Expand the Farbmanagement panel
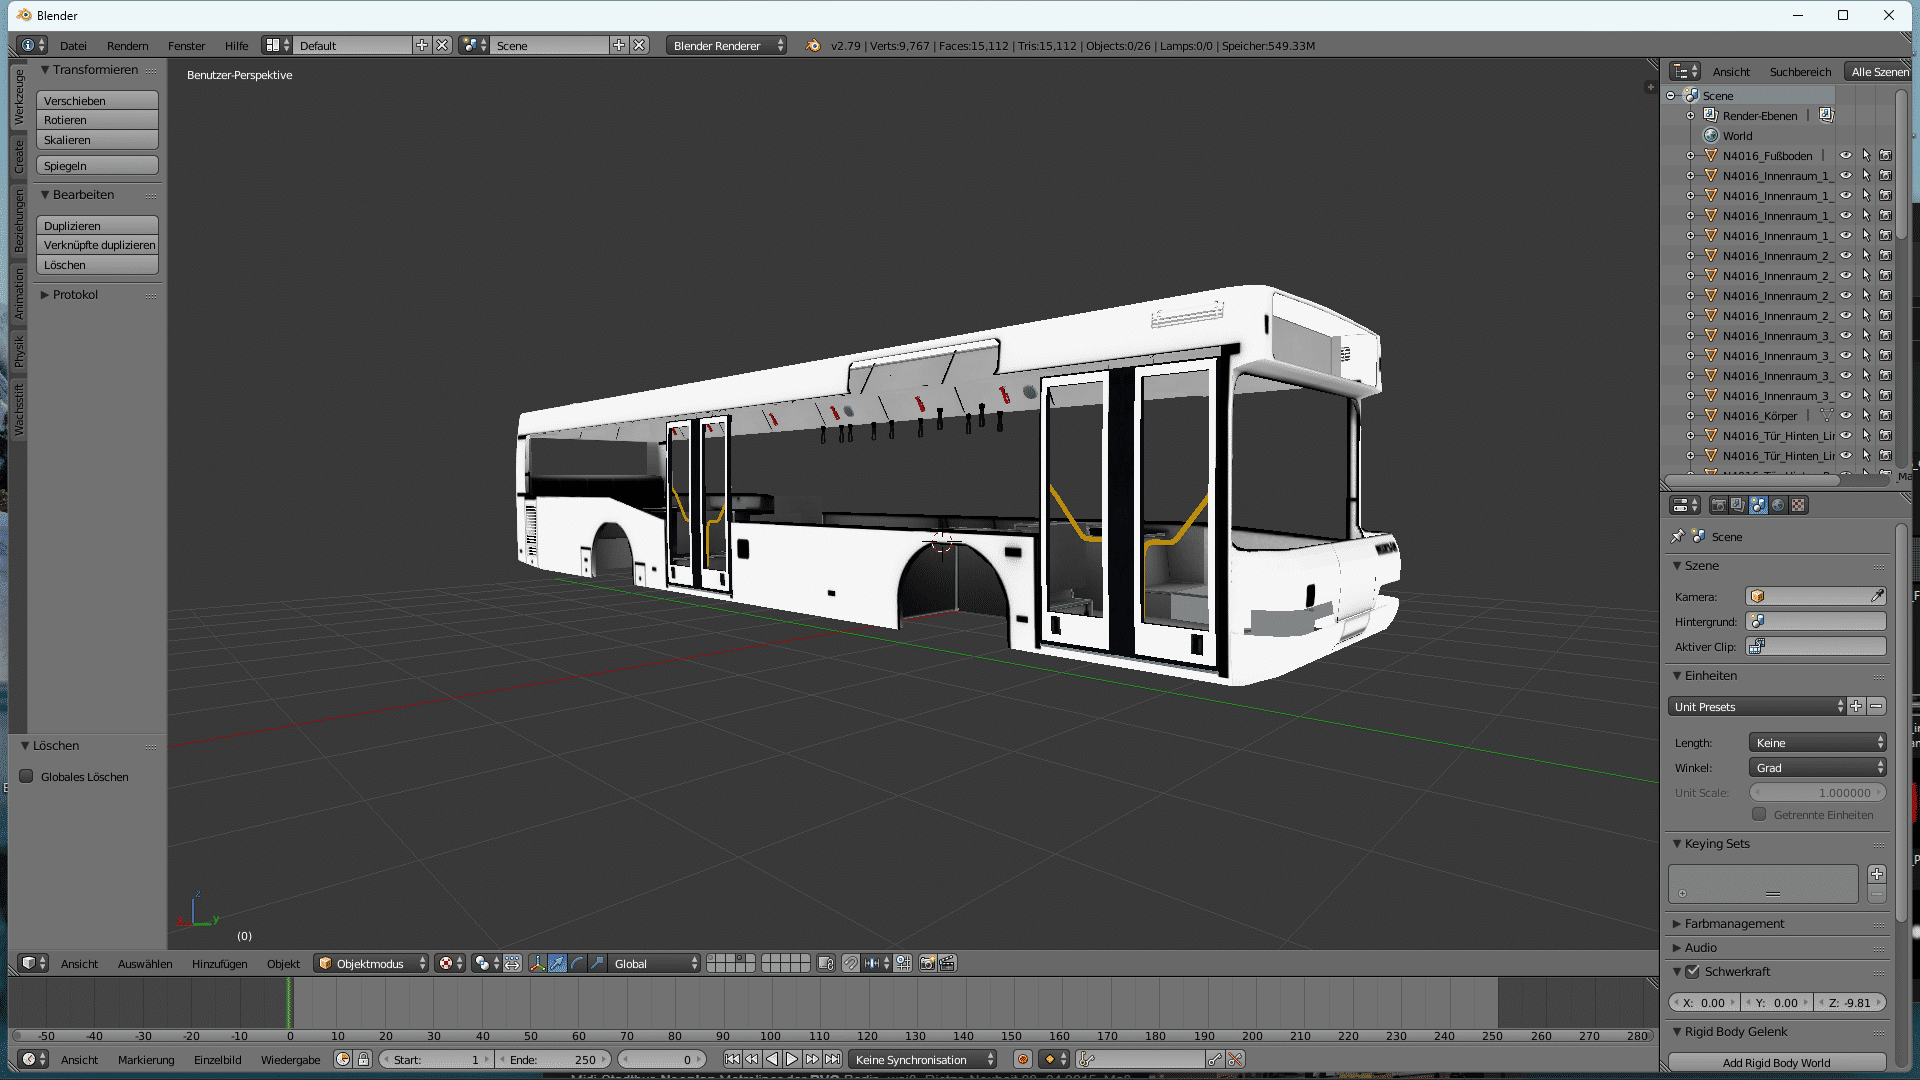 click(1733, 923)
